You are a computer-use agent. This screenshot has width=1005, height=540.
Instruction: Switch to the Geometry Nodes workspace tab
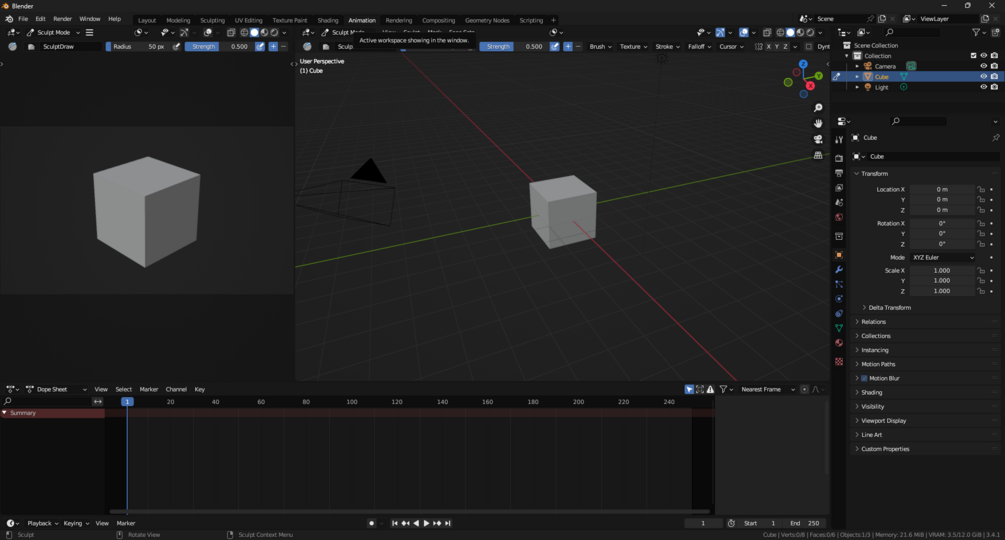point(487,20)
